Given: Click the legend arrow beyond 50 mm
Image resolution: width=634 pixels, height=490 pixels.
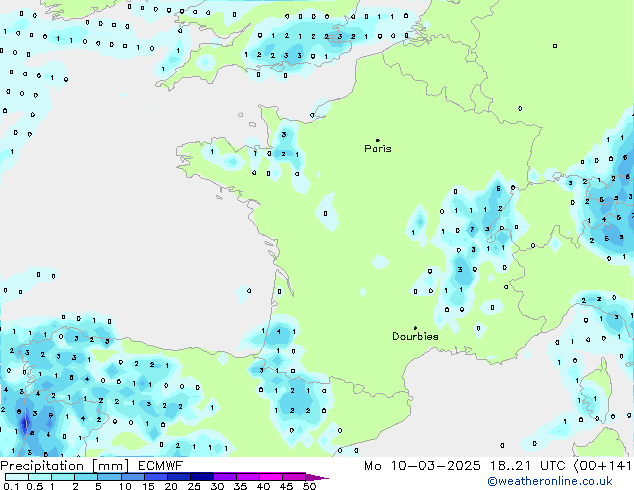Looking at the screenshot, I should tap(316, 477).
